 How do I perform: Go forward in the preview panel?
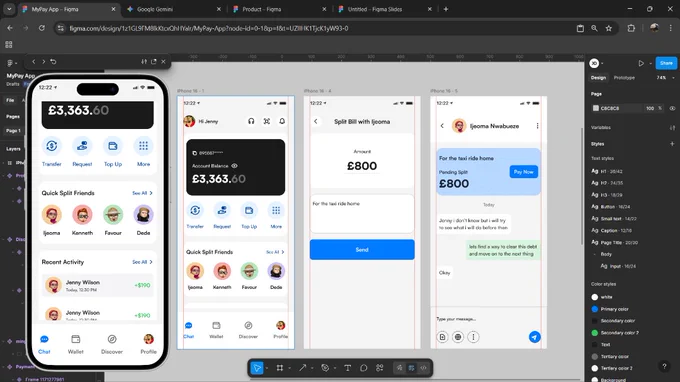pyautogui.click(x=43, y=62)
